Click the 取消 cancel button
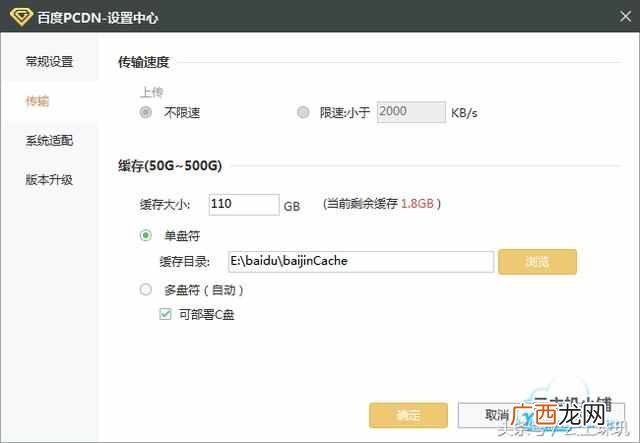640x443 pixels. coord(497,415)
